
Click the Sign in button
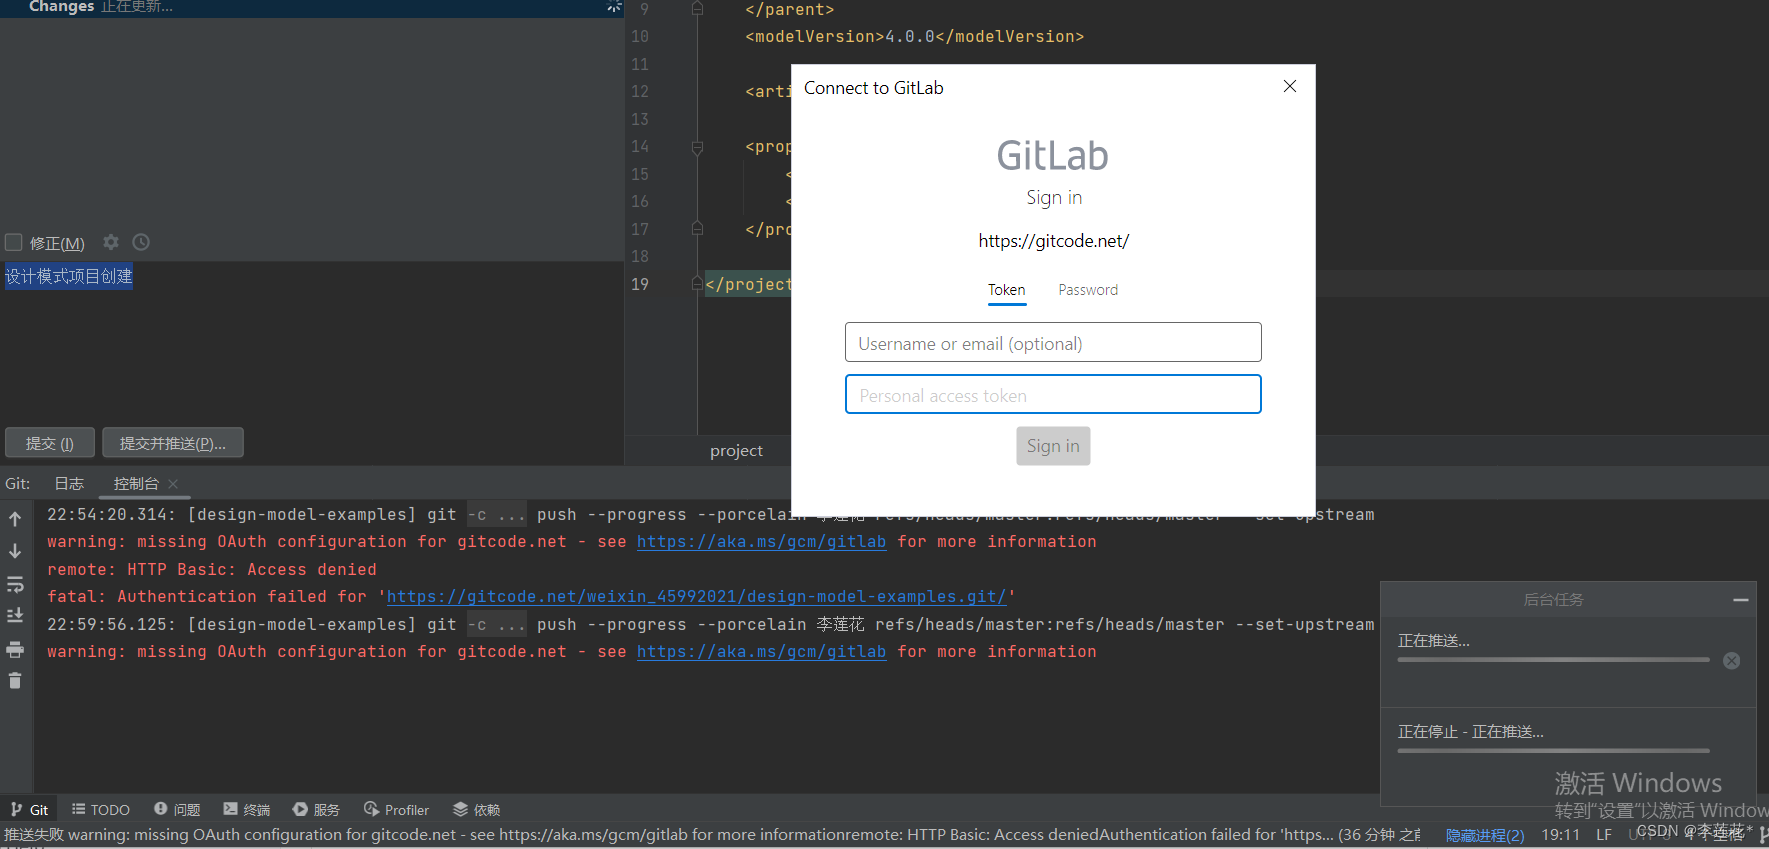click(x=1053, y=446)
